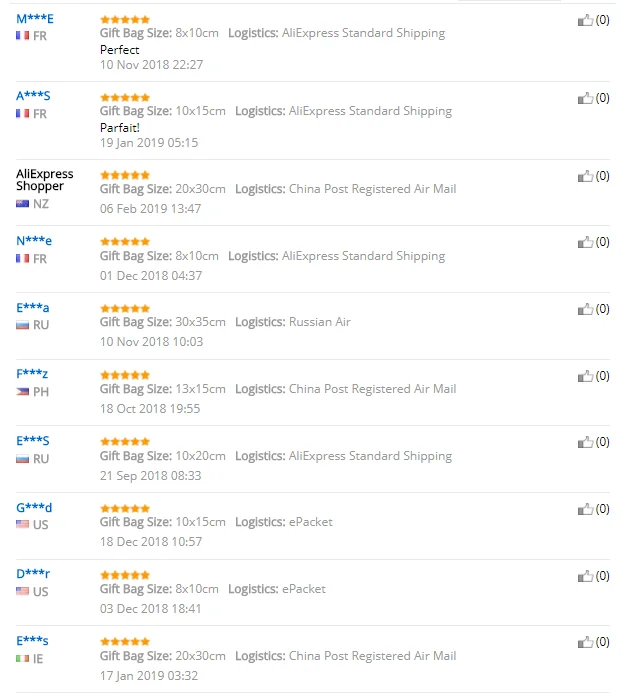621x699 pixels.
Task: Click reviewer name G***d
Action: (x=34, y=507)
